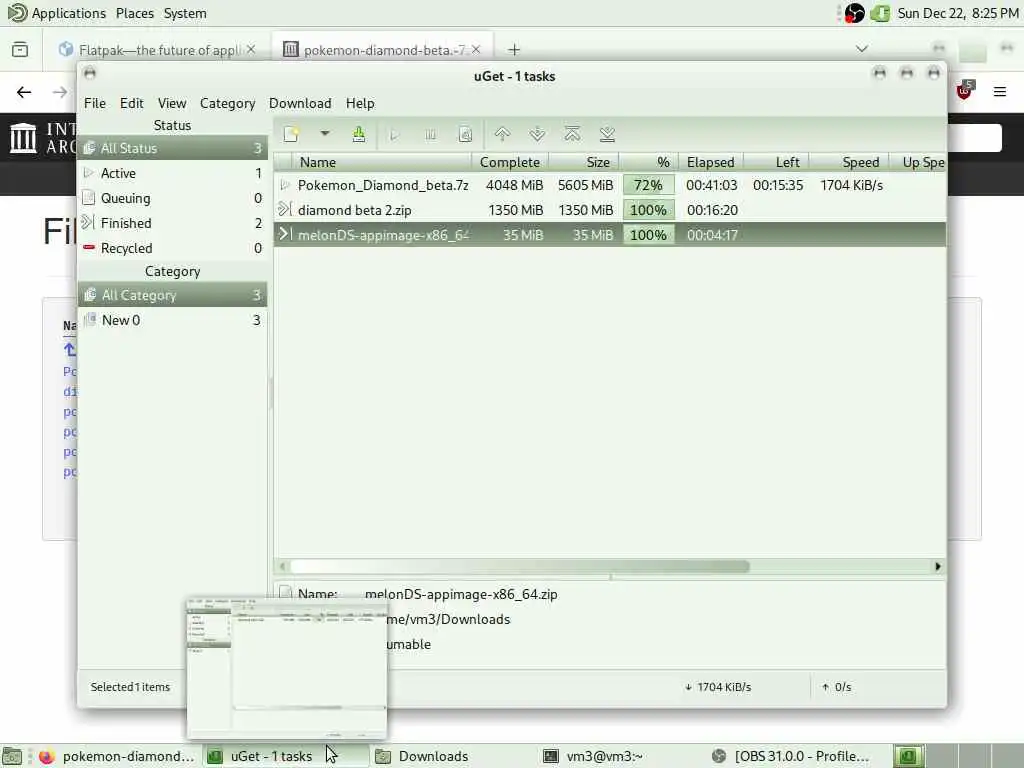1024x768 pixels.
Task: Open the Edit menu in uGet
Action: tap(131, 103)
